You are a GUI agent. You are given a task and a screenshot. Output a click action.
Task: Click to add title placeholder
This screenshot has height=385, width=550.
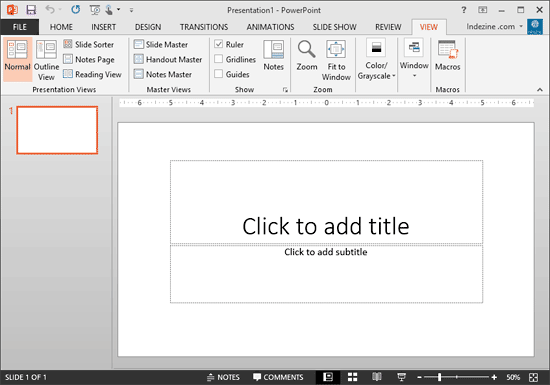tap(326, 202)
